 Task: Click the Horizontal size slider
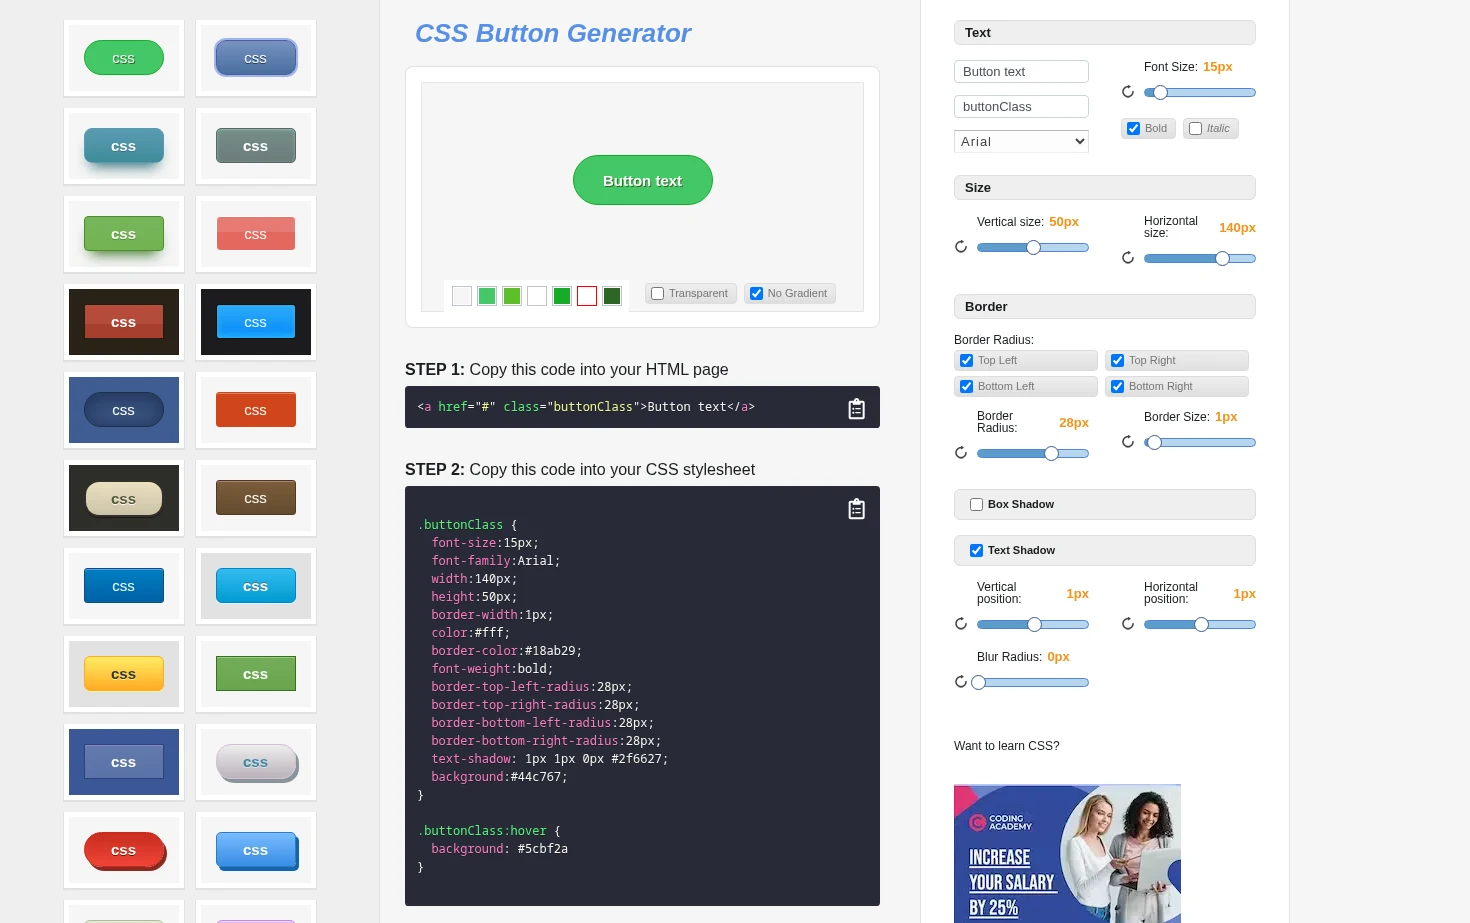1200,259
